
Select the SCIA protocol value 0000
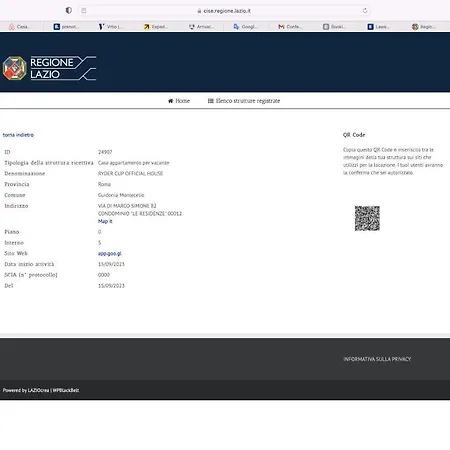point(104,275)
